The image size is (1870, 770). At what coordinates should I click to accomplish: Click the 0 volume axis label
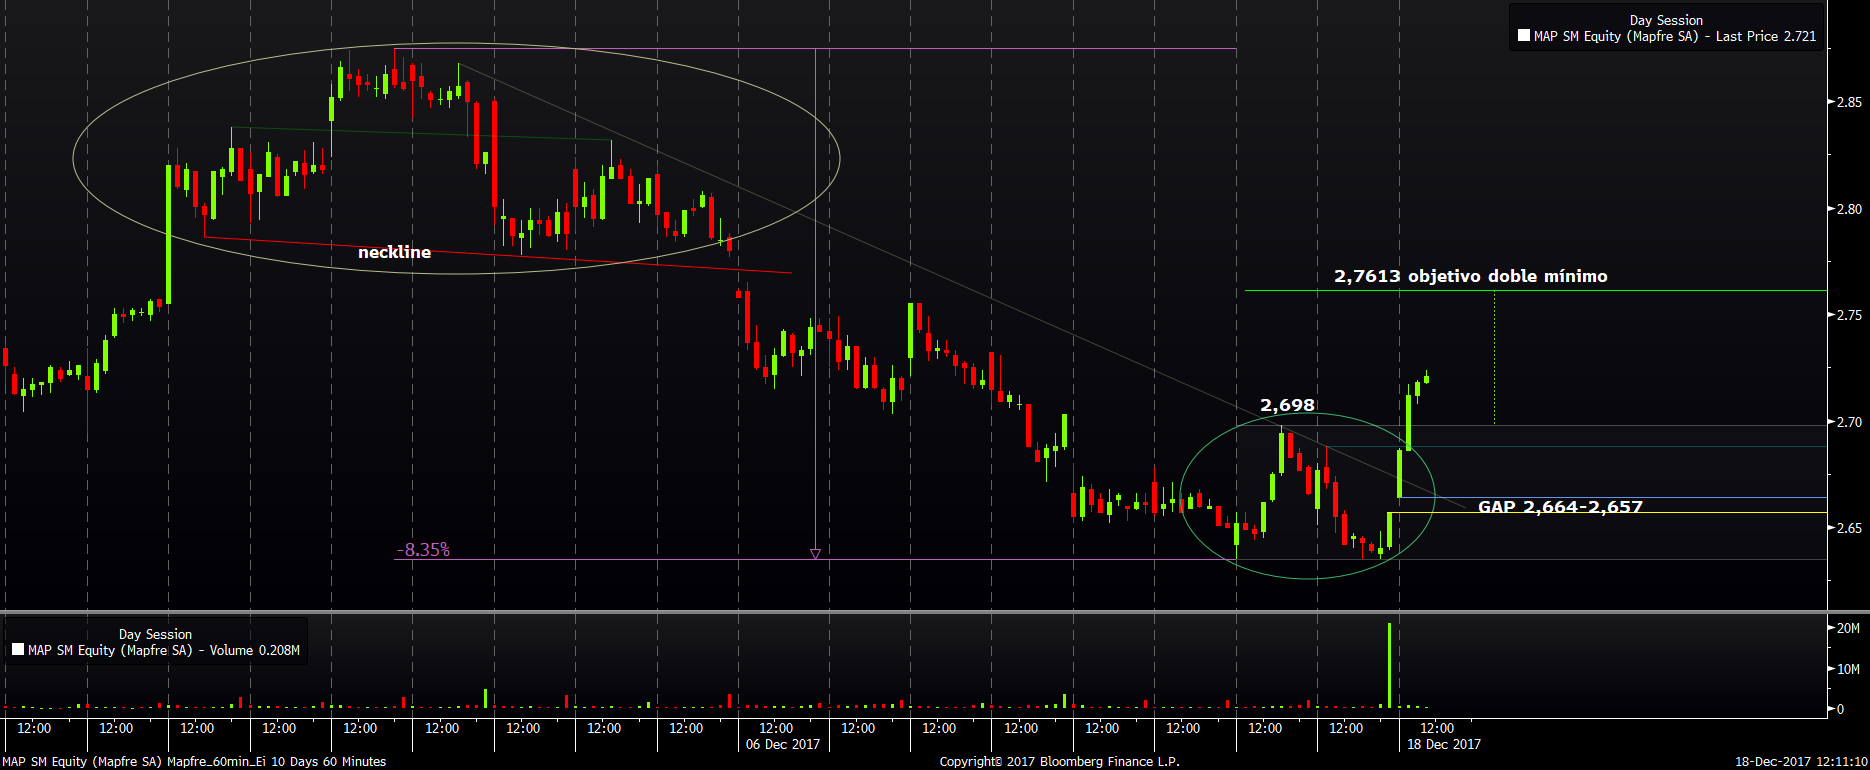pyautogui.click(x=1840, y=709)
